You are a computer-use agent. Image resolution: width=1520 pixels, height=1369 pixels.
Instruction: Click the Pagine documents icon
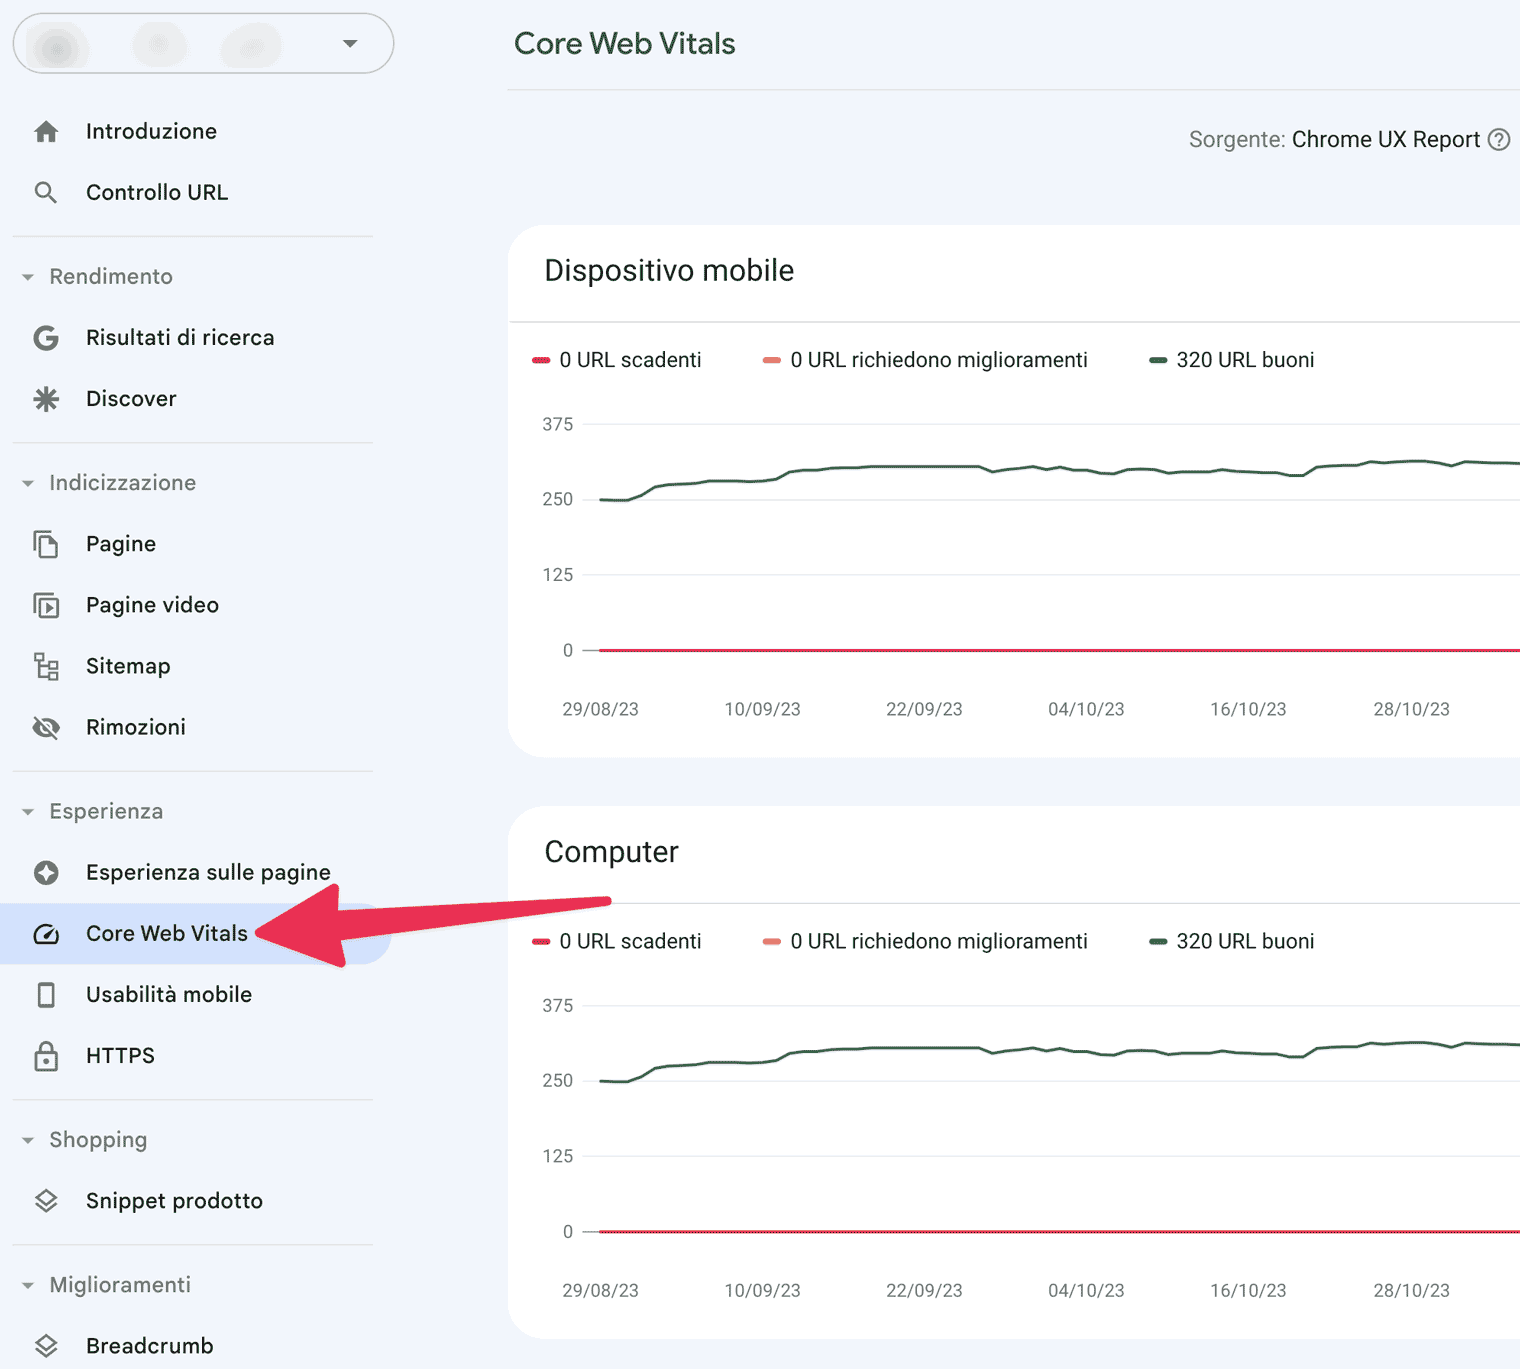46,544
